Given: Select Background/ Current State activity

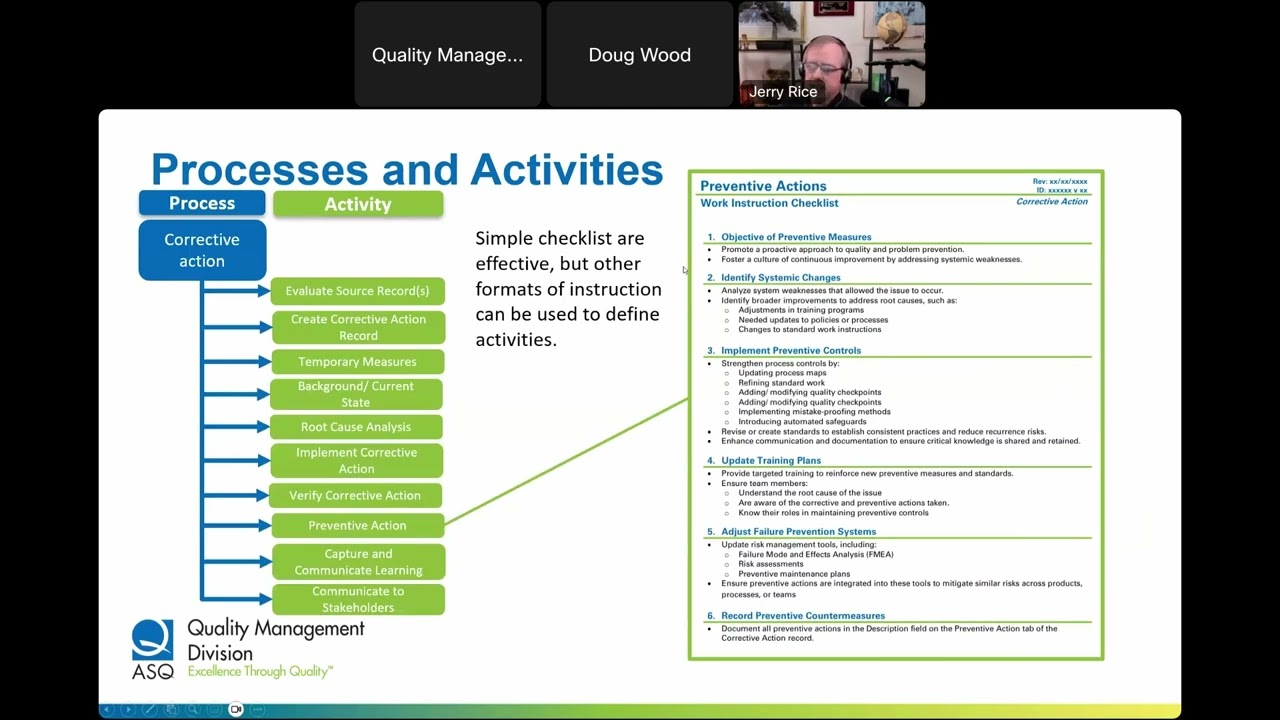Looking at the screenshot, I should 356,394.
